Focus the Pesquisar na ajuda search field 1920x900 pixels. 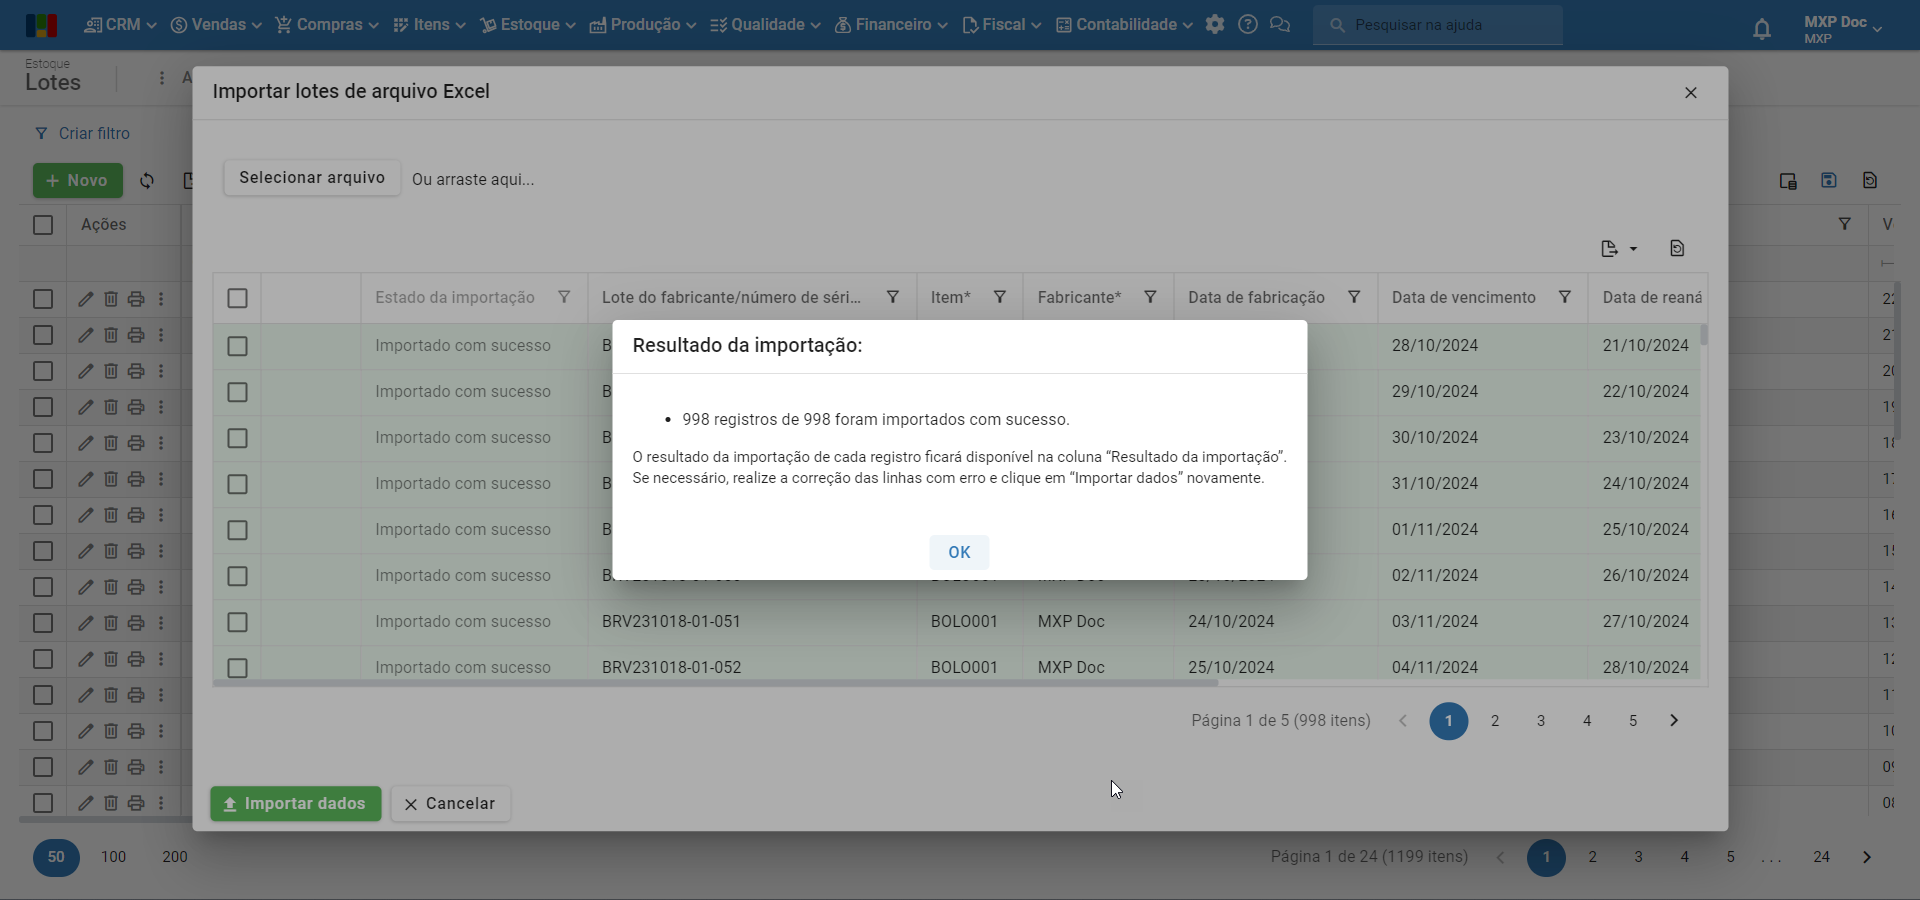[1438, 25]
